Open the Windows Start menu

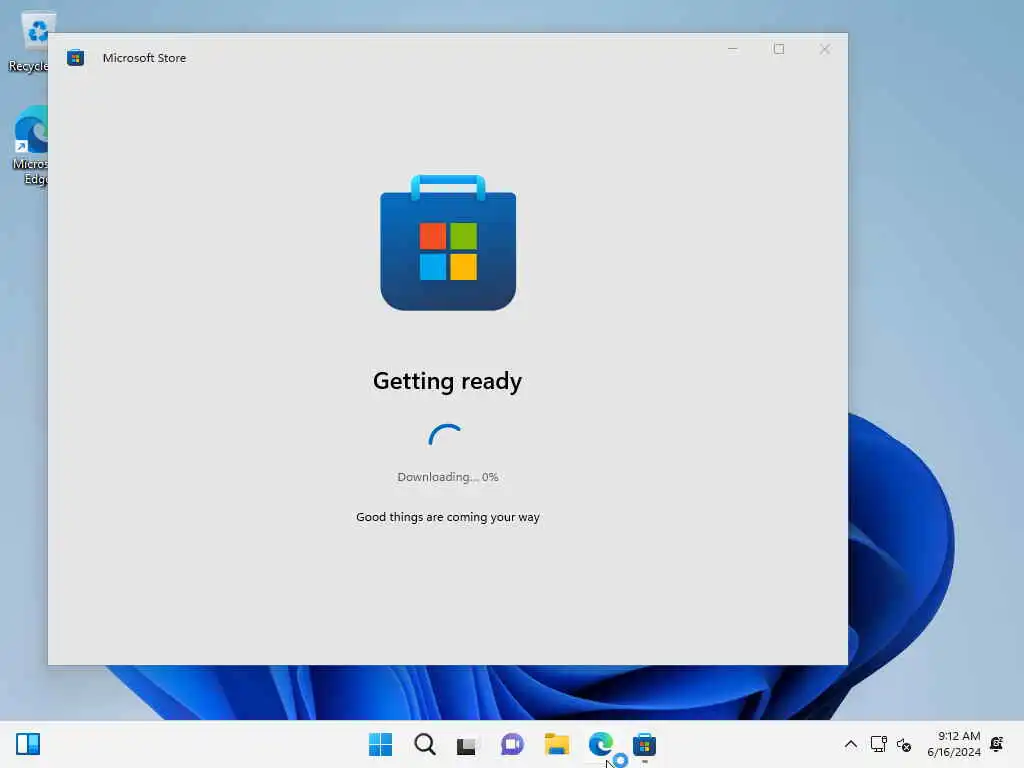click(381, 744)
